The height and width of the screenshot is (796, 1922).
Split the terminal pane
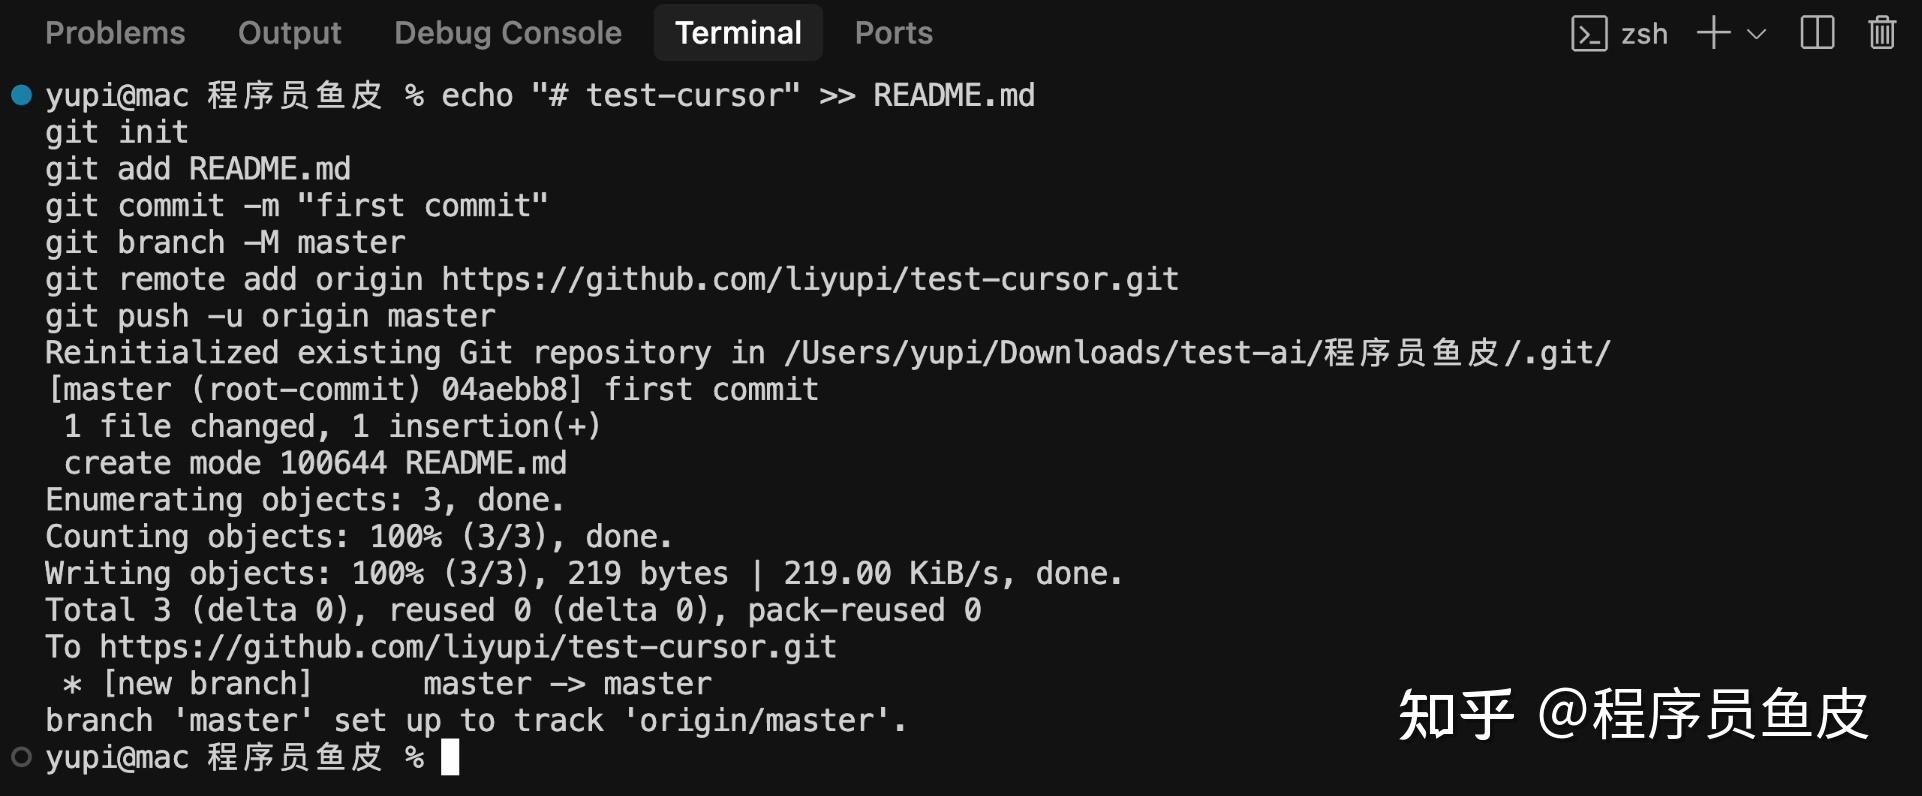(1816, 33)
